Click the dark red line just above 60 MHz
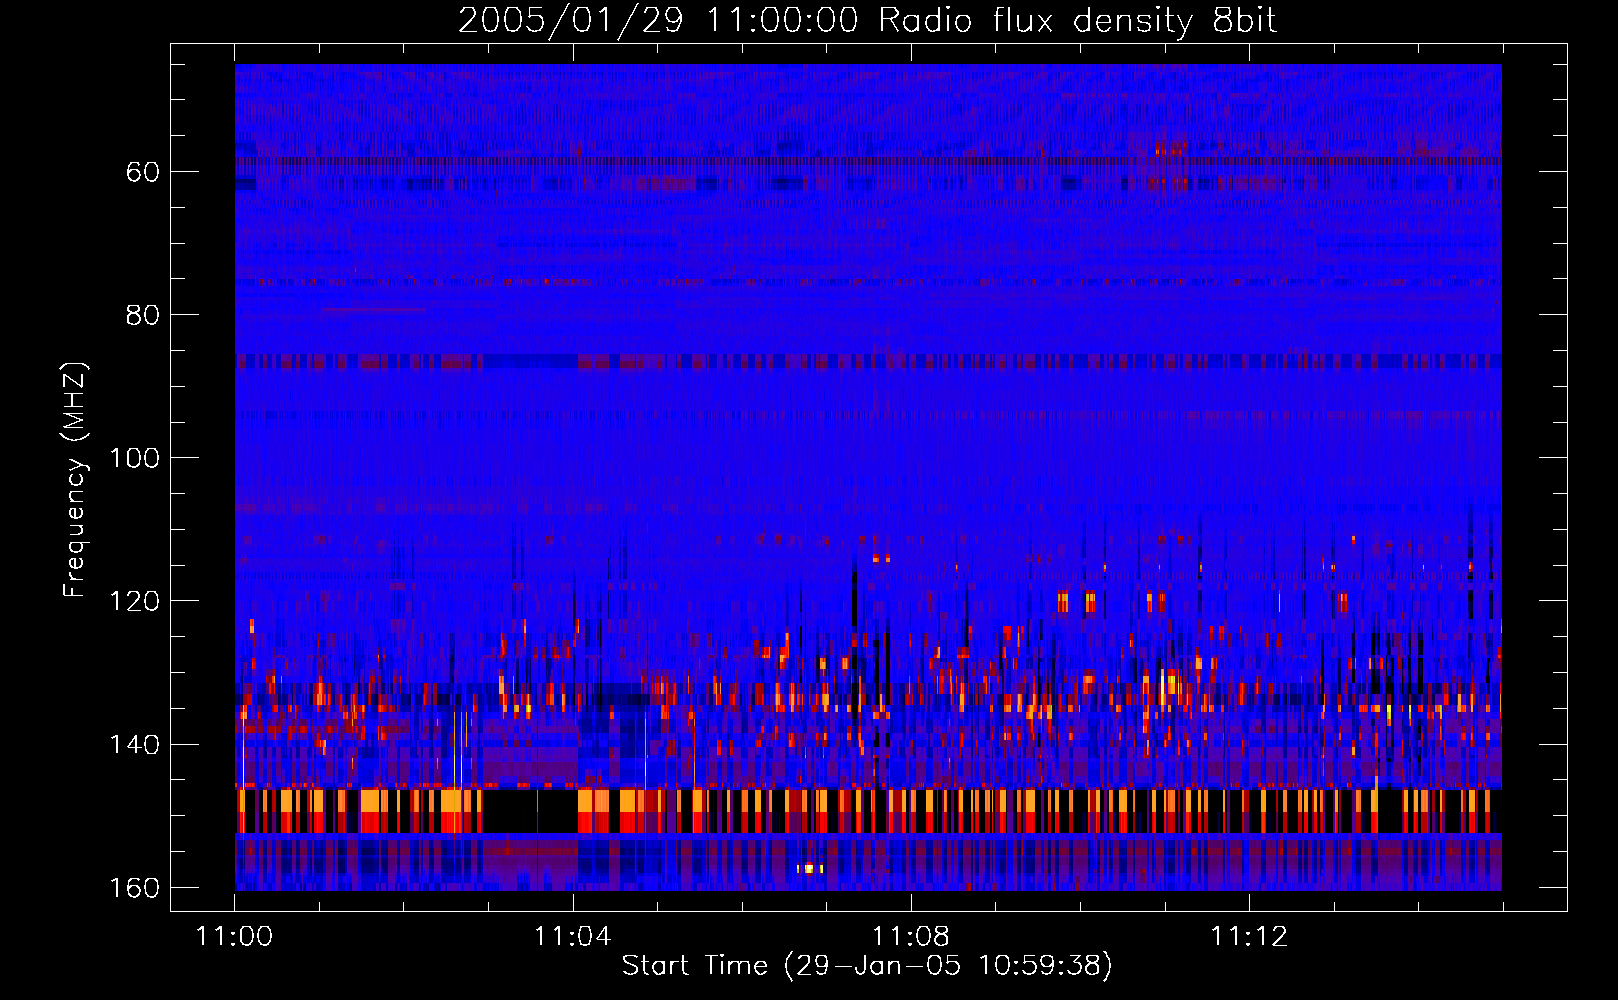Screen dimensions: 1618x1000 click(x=868, y=160)
